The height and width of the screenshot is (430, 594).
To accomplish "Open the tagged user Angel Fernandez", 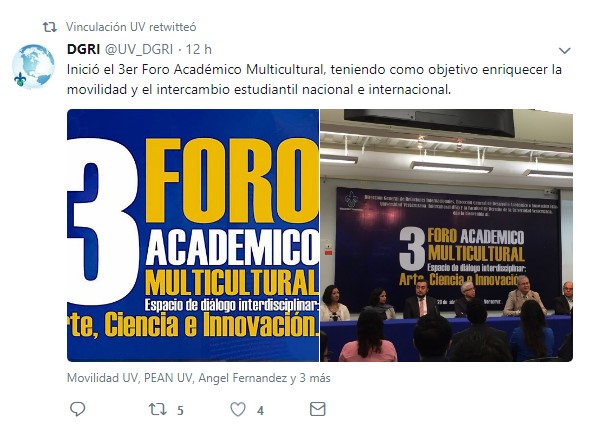I will [x=243, y=378].
